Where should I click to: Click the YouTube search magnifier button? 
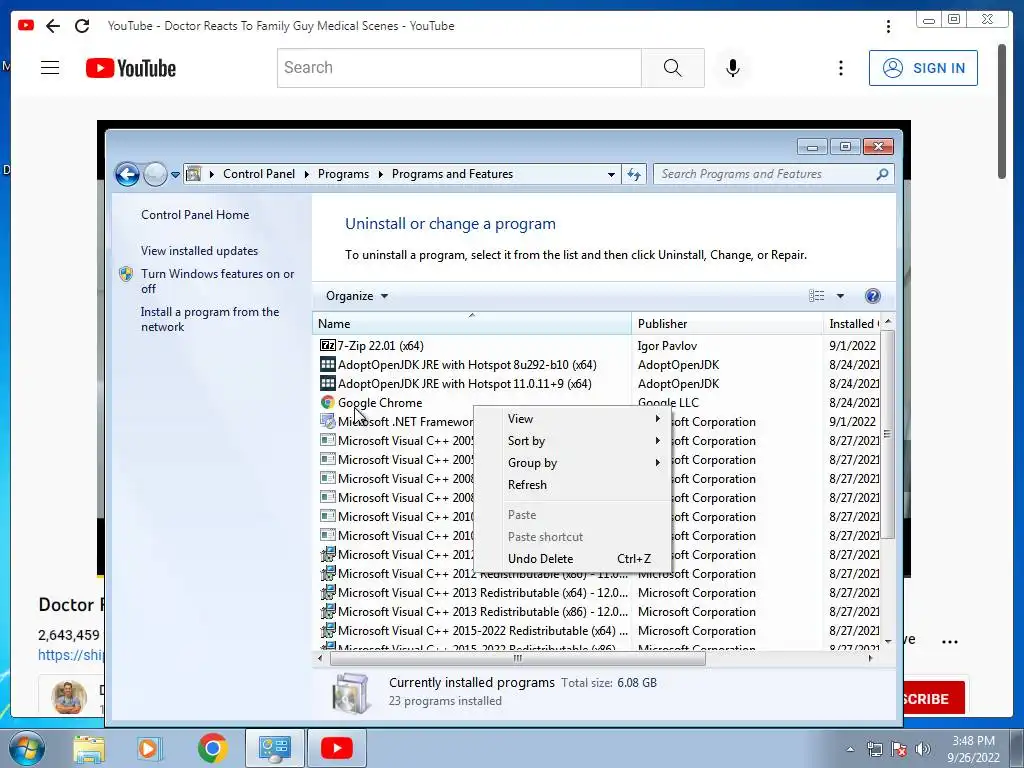[x=673, y=68]
